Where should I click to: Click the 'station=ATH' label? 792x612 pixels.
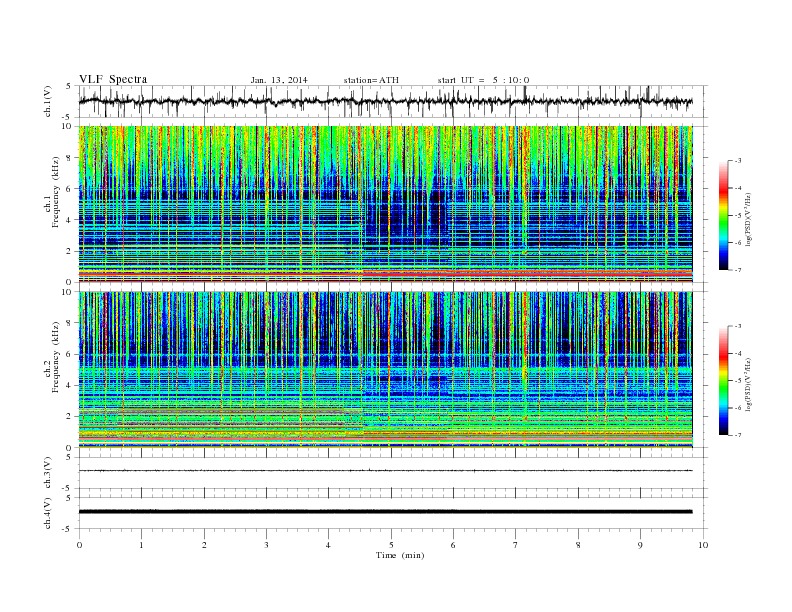coord(371,80)
